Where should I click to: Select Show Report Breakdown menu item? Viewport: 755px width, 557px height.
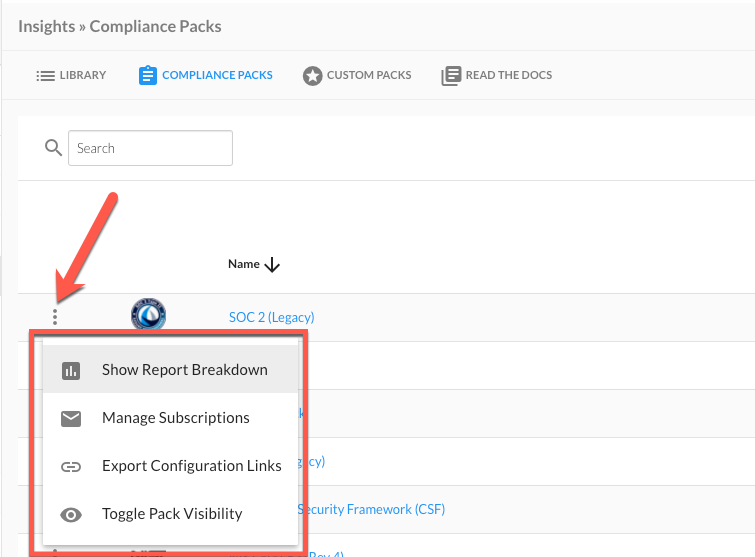coord(170,369)
